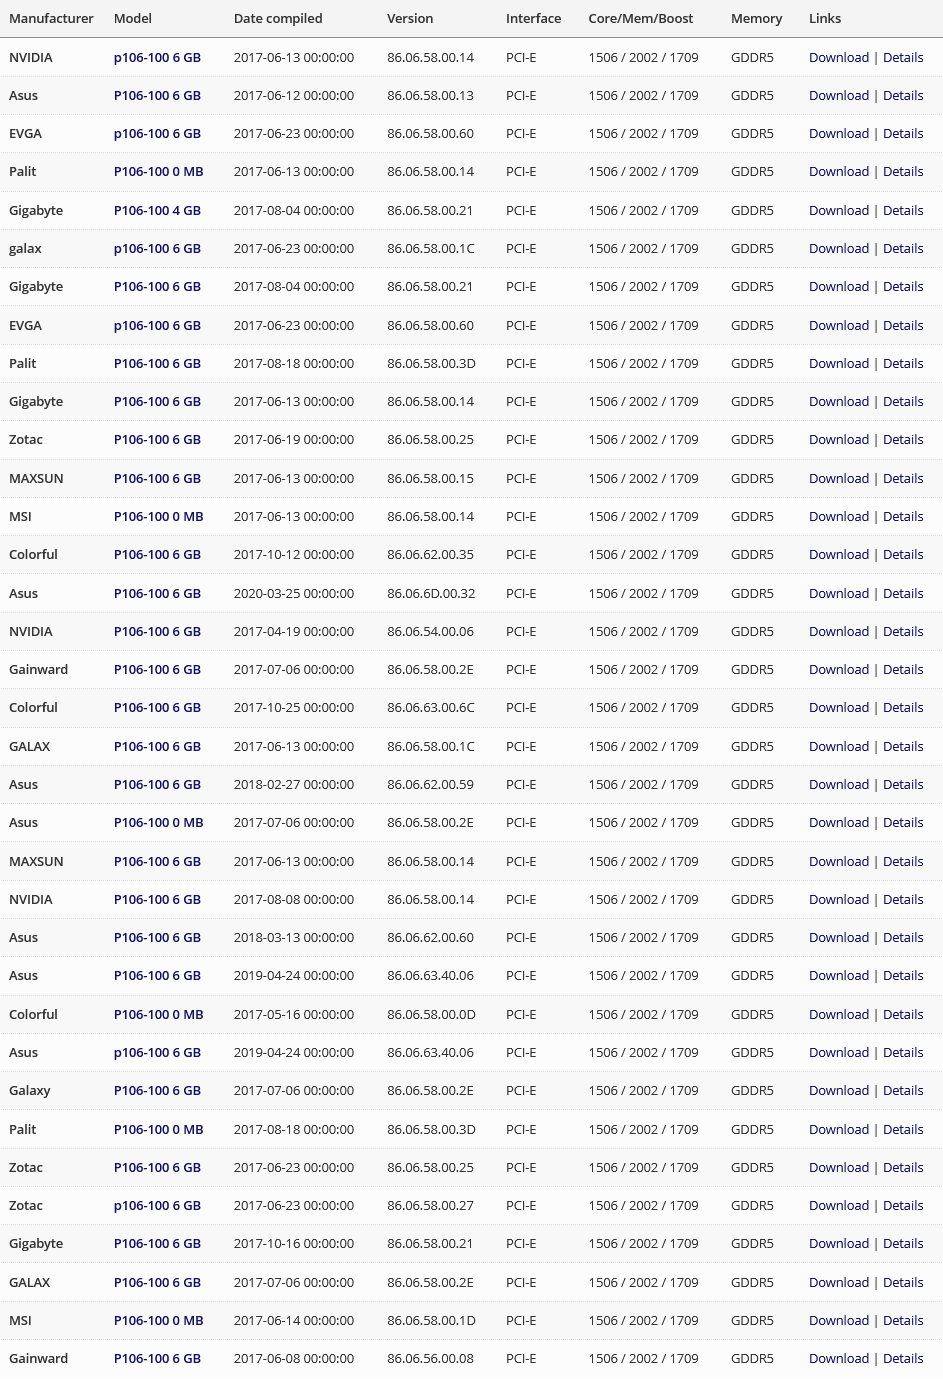
Task: View Details for Gigabyte compiled 2017-10-16
Action: point(902,1243)
